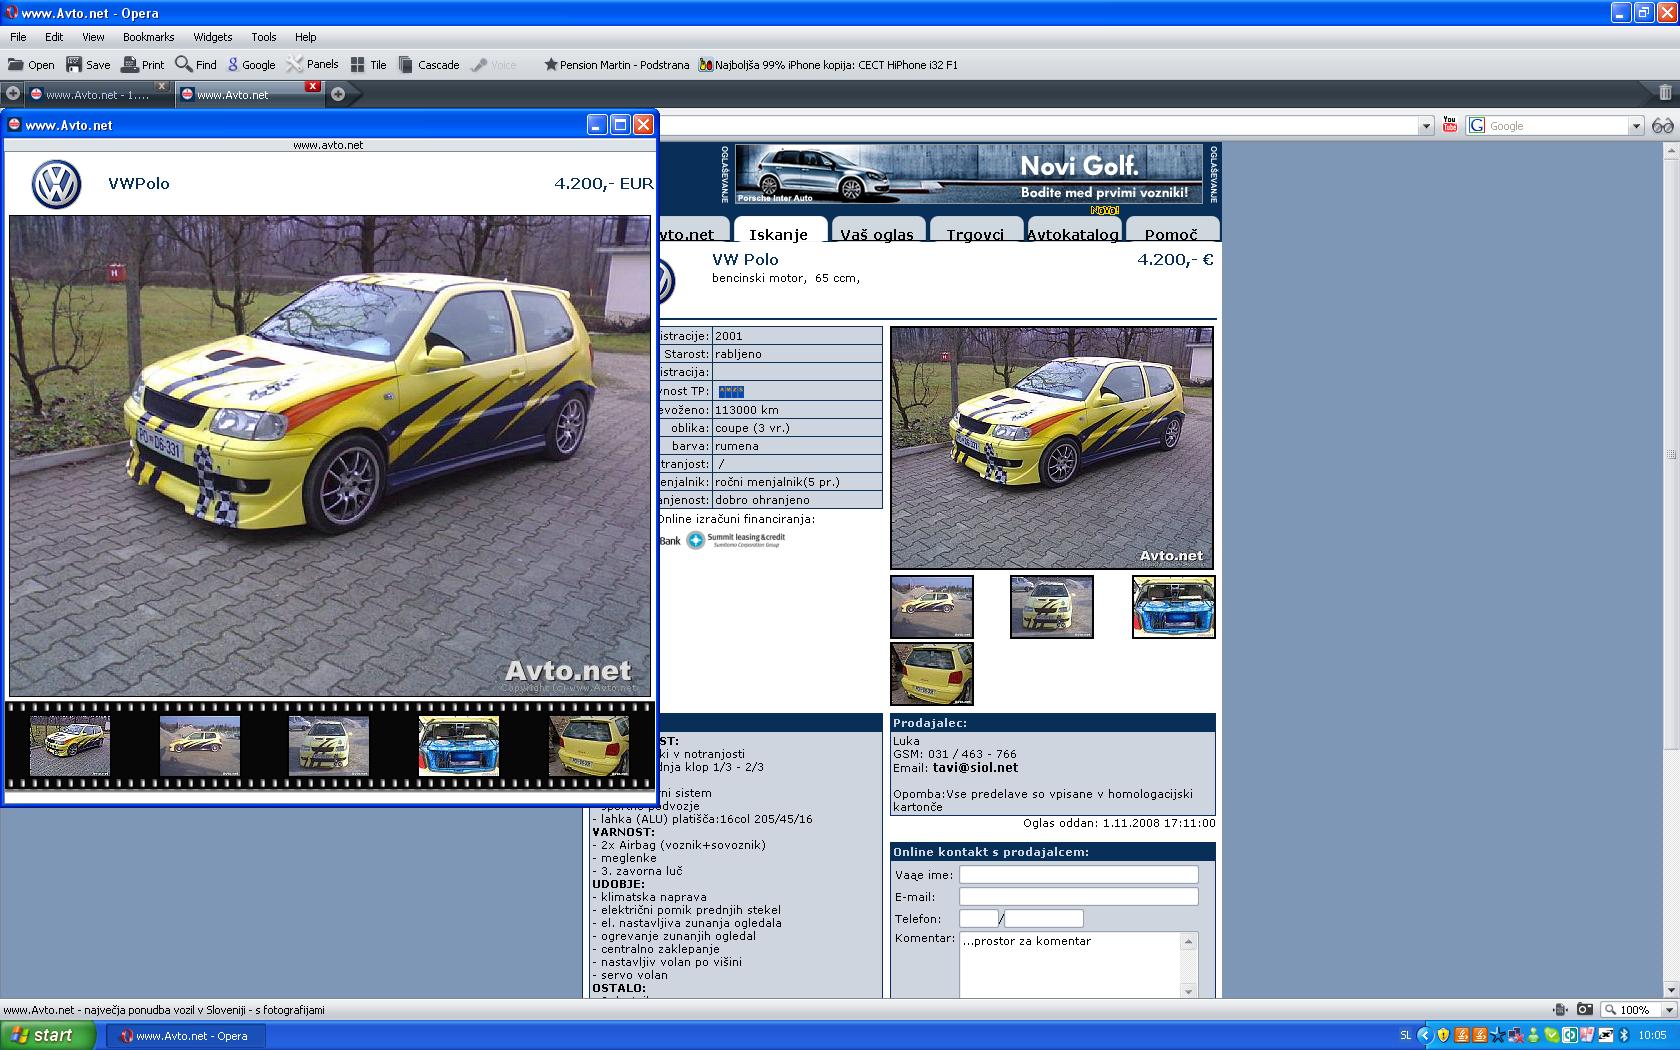This screenshot has width=1680, height=1050.
Task: Open the Widgets menu
Action: (x=212, y=37)
